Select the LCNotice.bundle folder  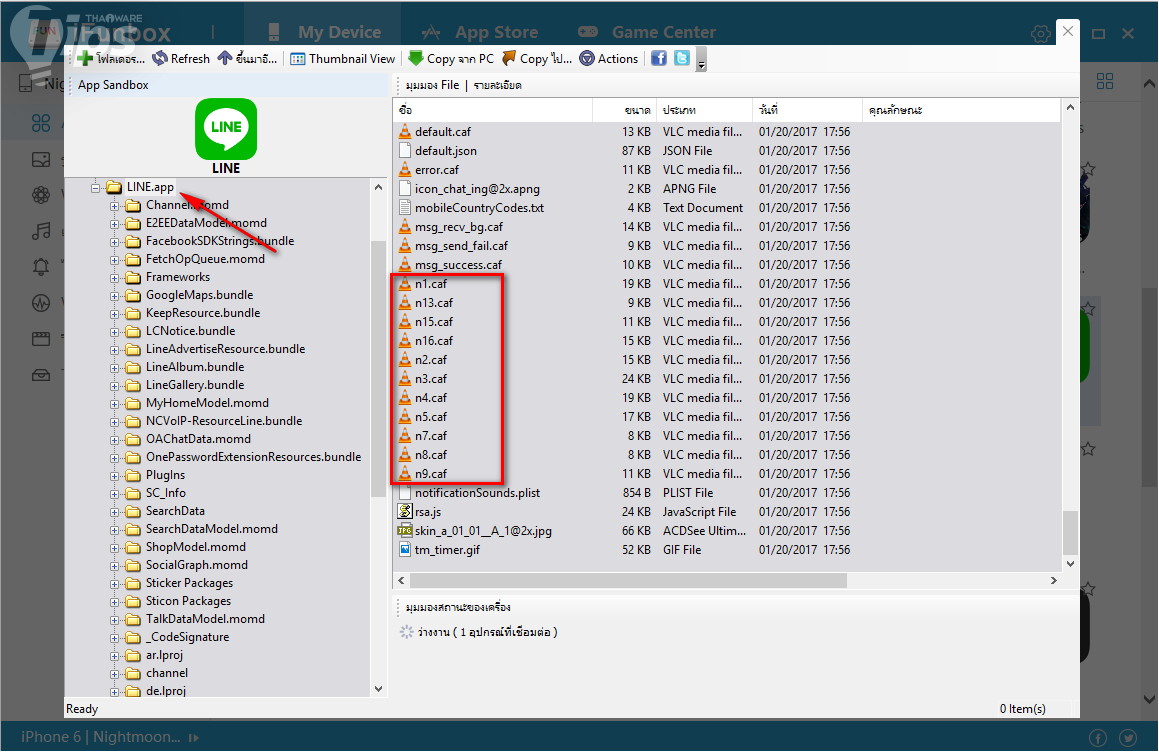pyautogui.click(x=190, y=331)
